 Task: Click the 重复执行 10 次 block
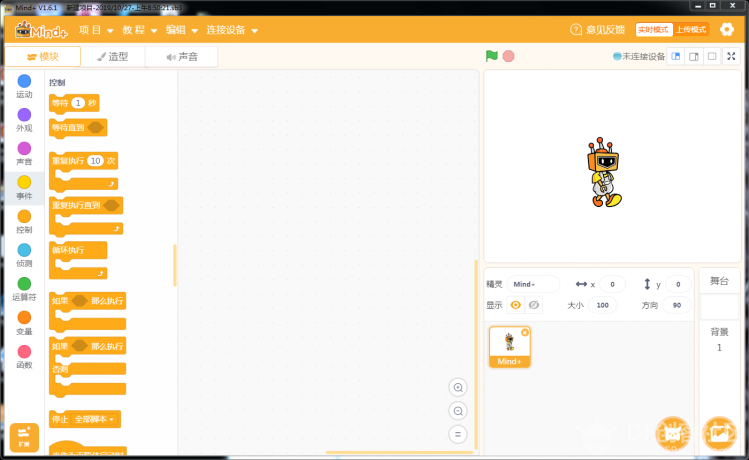tap(84, 171)
